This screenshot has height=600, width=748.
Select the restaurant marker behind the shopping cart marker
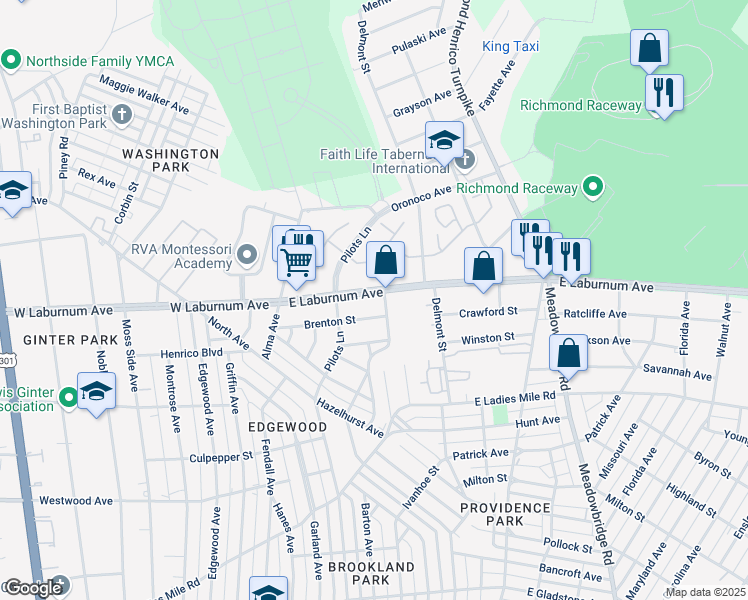pos(308,240)
